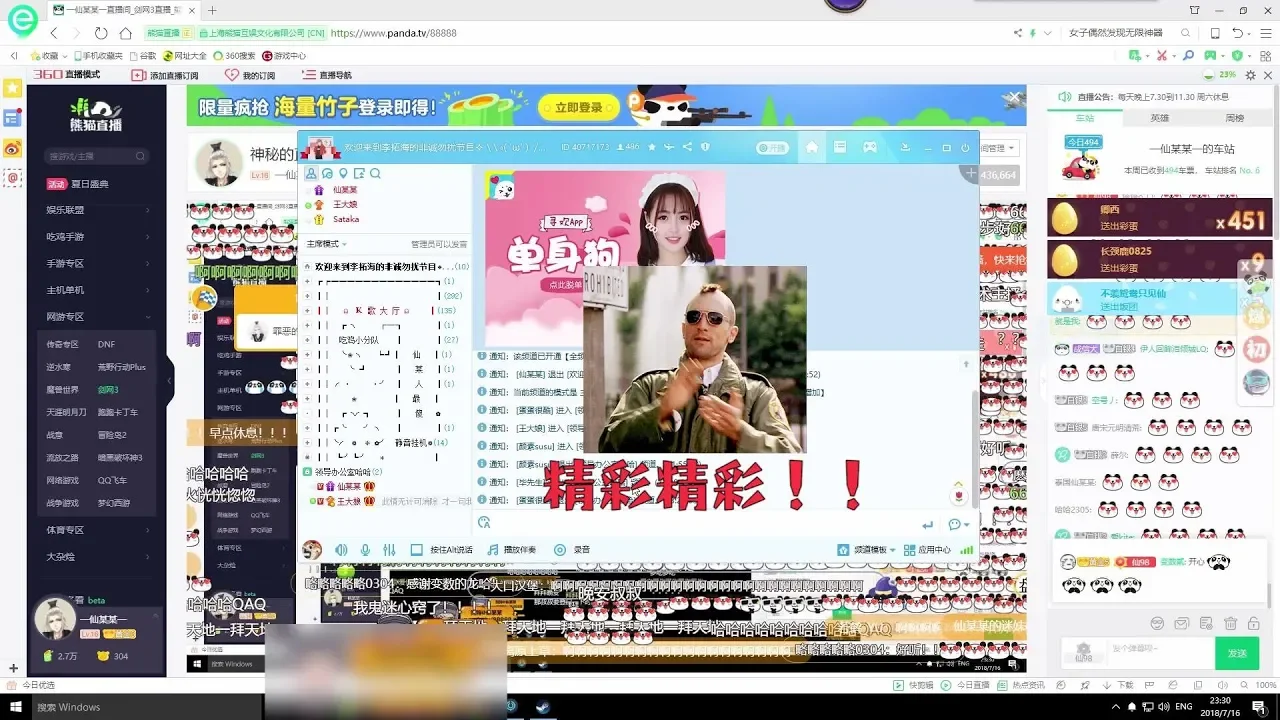1280x720 pixels.
Task: Click 添加直播订阅 in the toolbar
Action: pyautogui.click(x=166, y=75)
